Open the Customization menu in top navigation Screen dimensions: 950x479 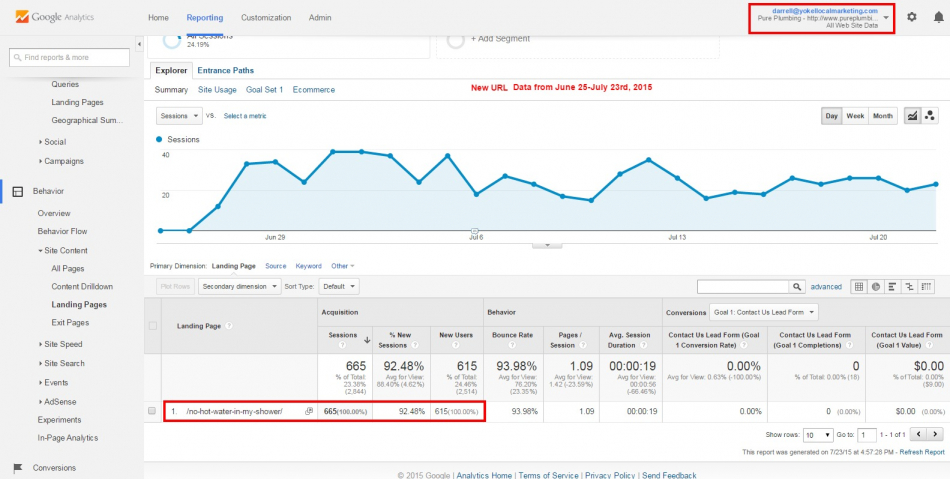266,18
